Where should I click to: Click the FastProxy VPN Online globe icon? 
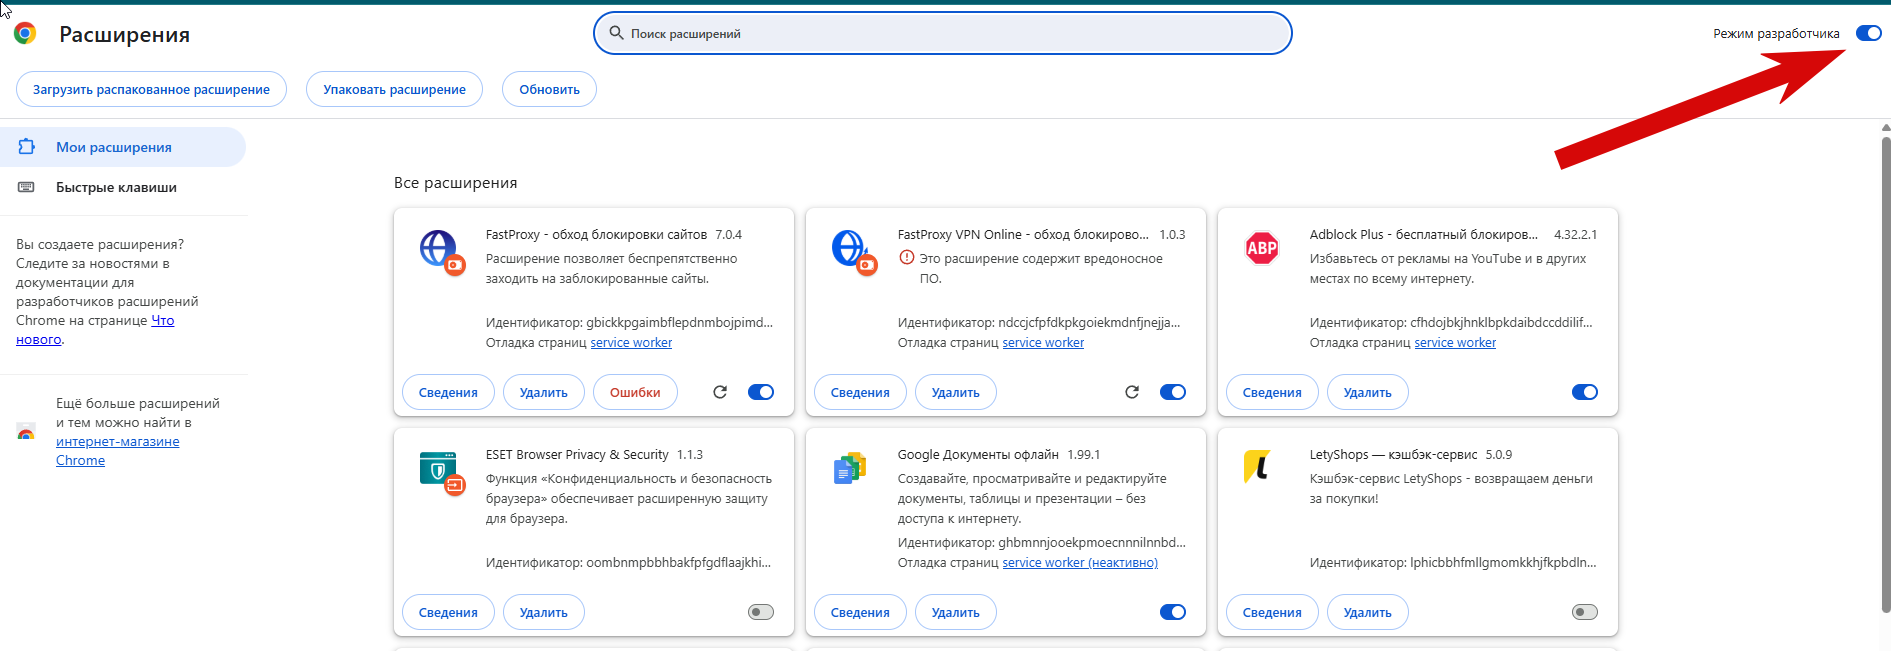[x=853, y=250]
